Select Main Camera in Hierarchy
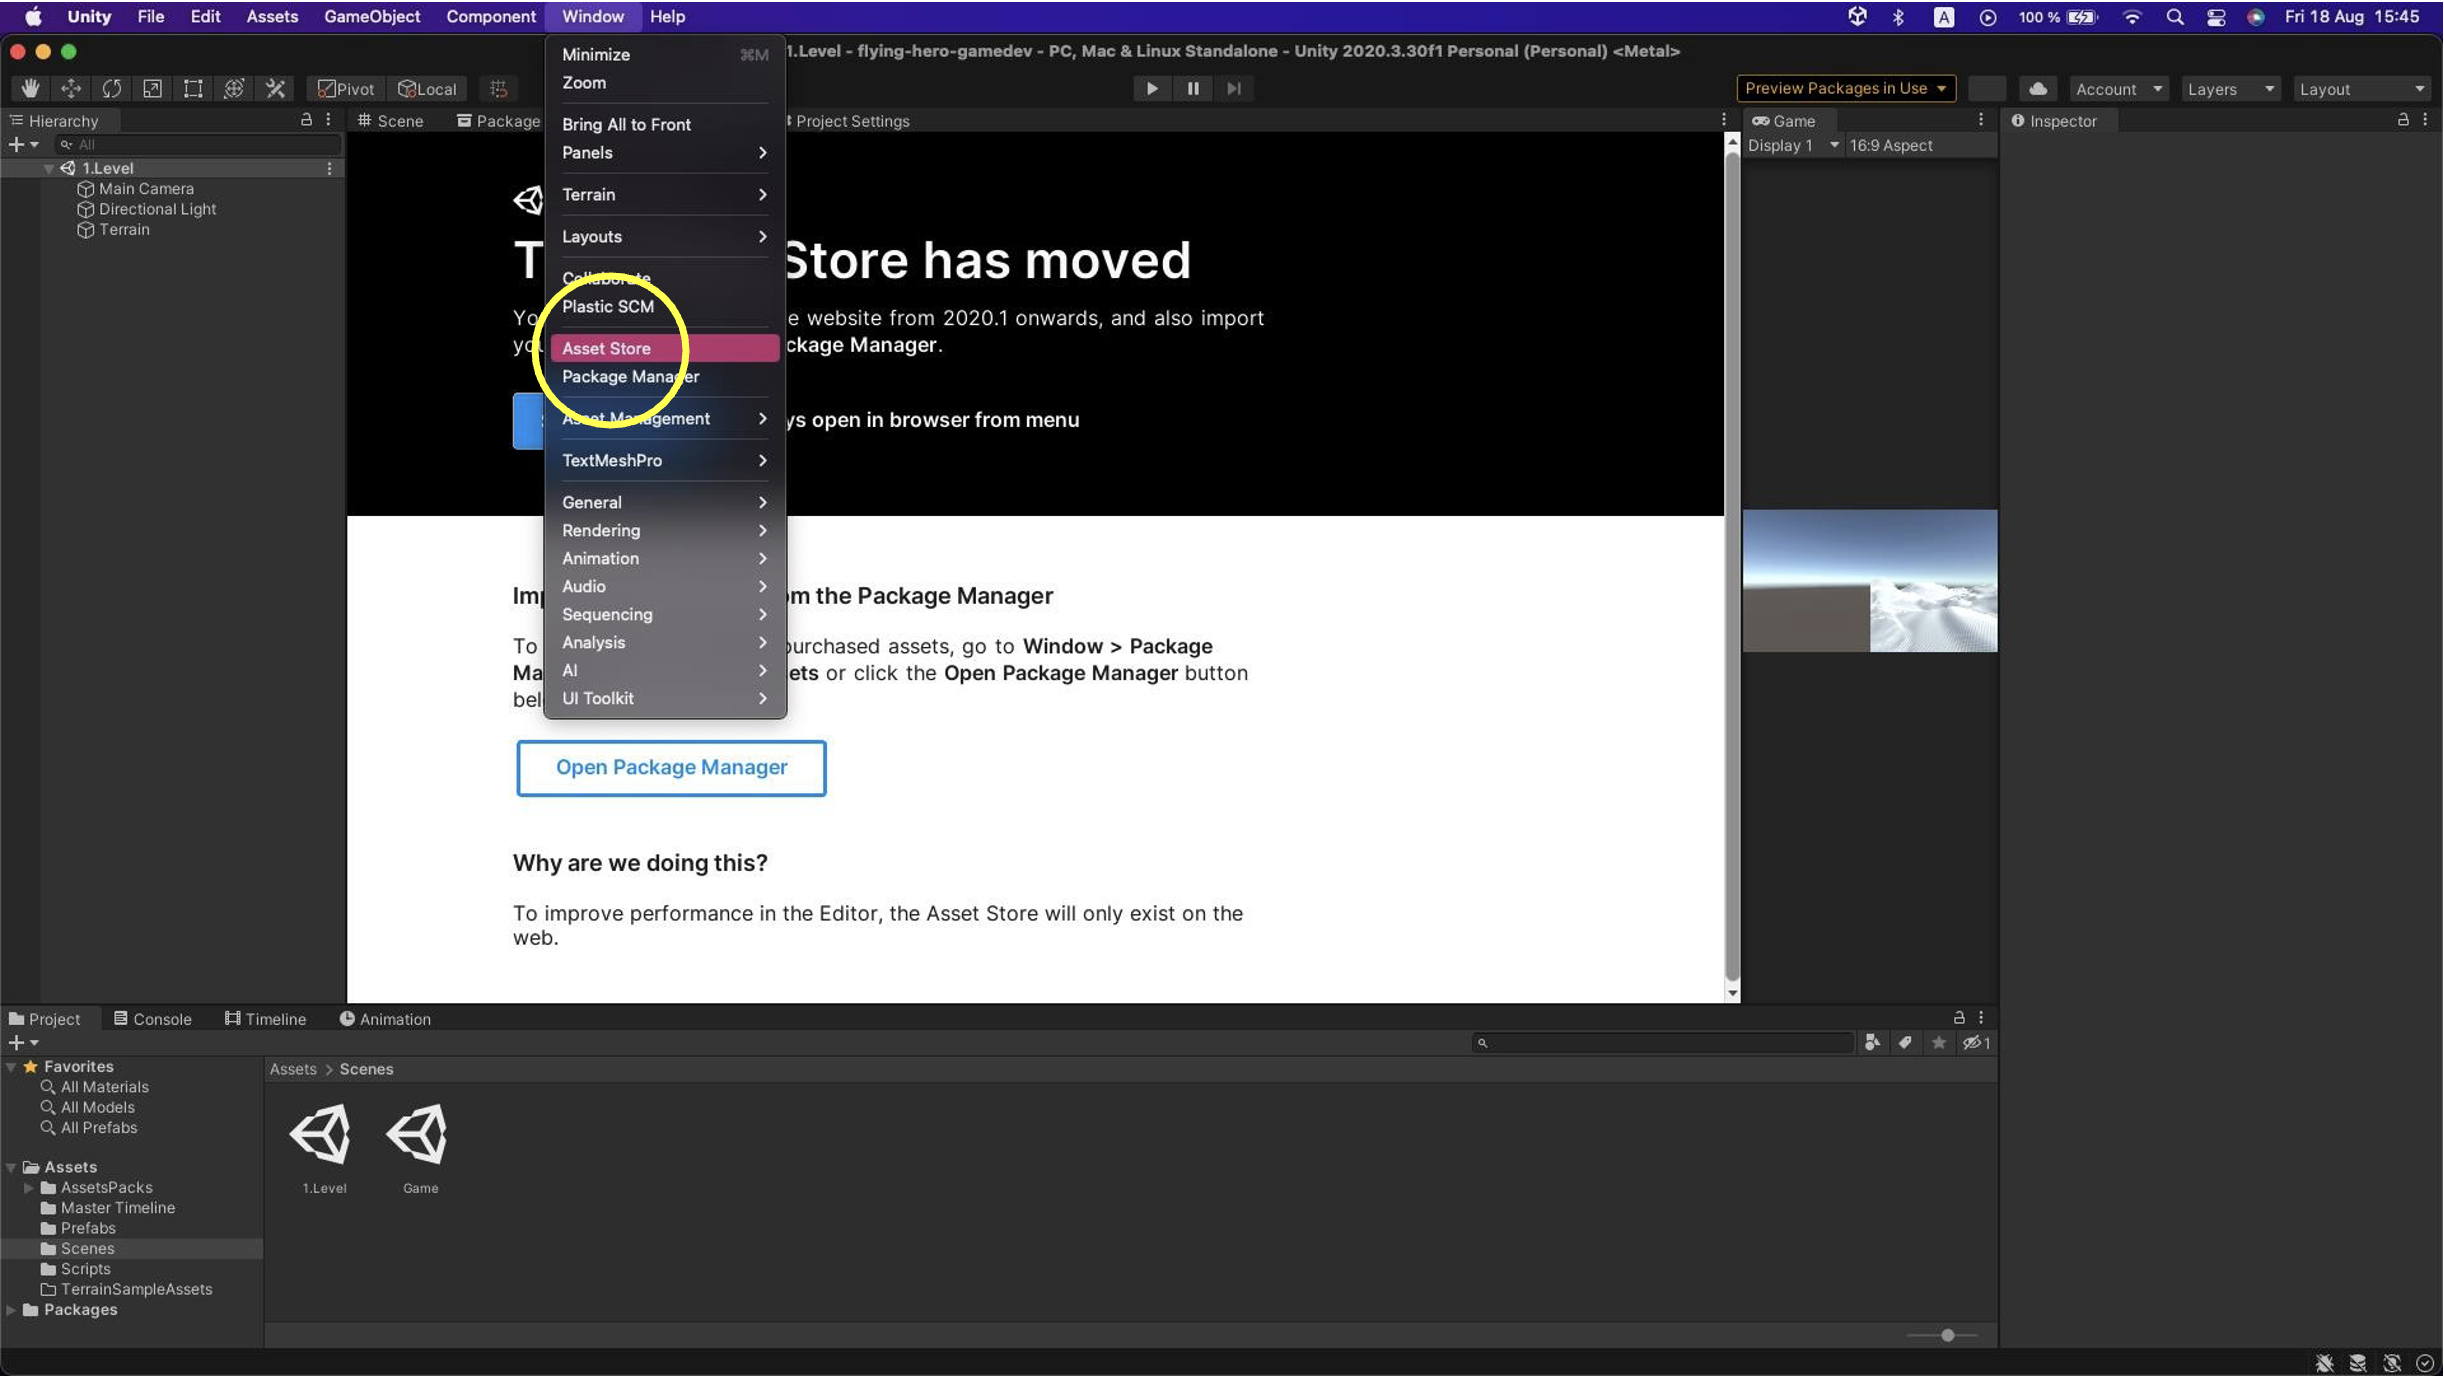Screen dimensions: 2444x1376 coord(146,189)
